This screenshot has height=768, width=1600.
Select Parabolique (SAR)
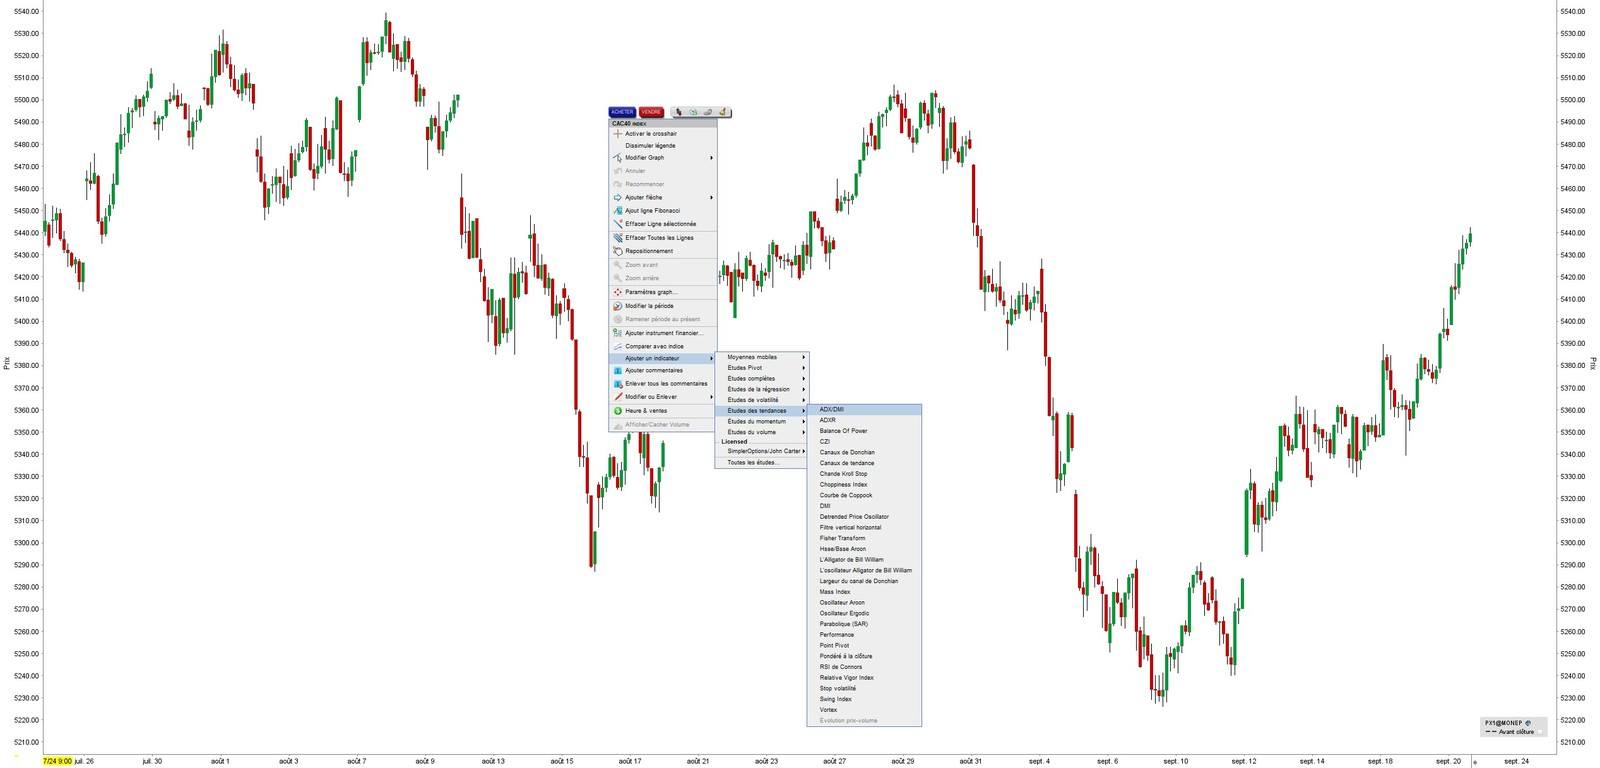[x=864, y=624]
